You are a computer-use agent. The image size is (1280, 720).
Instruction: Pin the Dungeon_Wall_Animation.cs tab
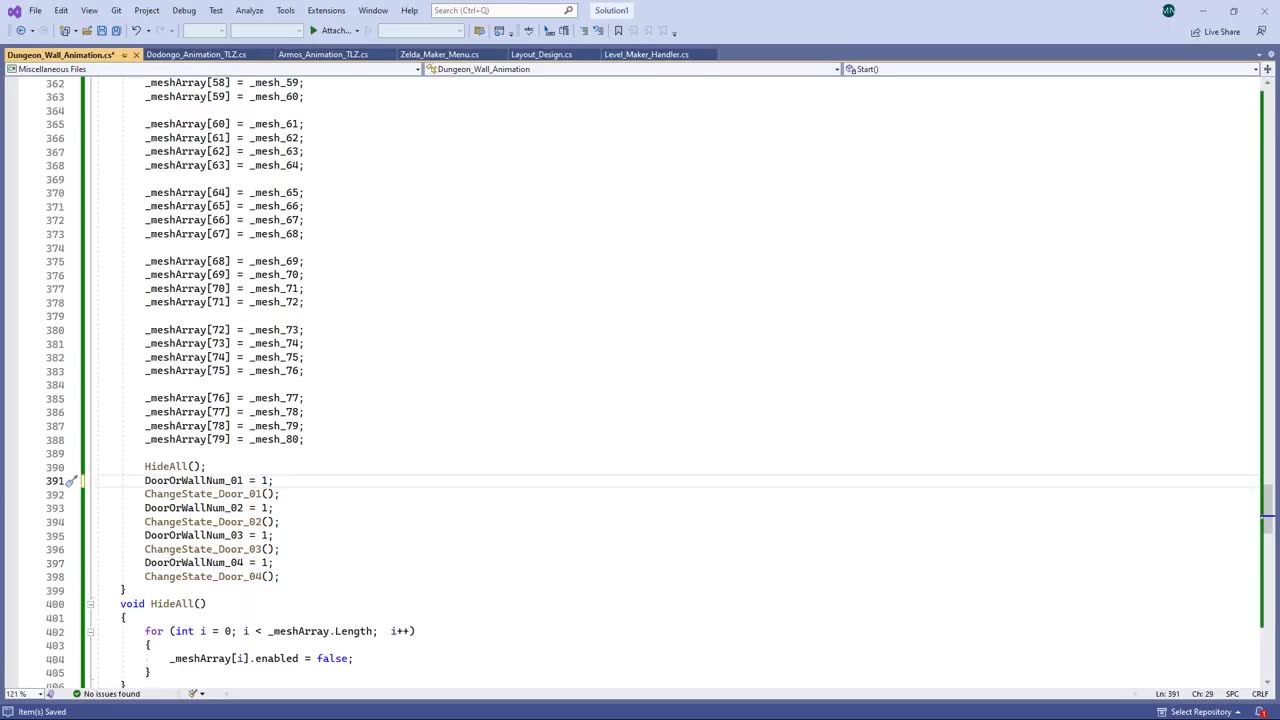coord(124,55)
